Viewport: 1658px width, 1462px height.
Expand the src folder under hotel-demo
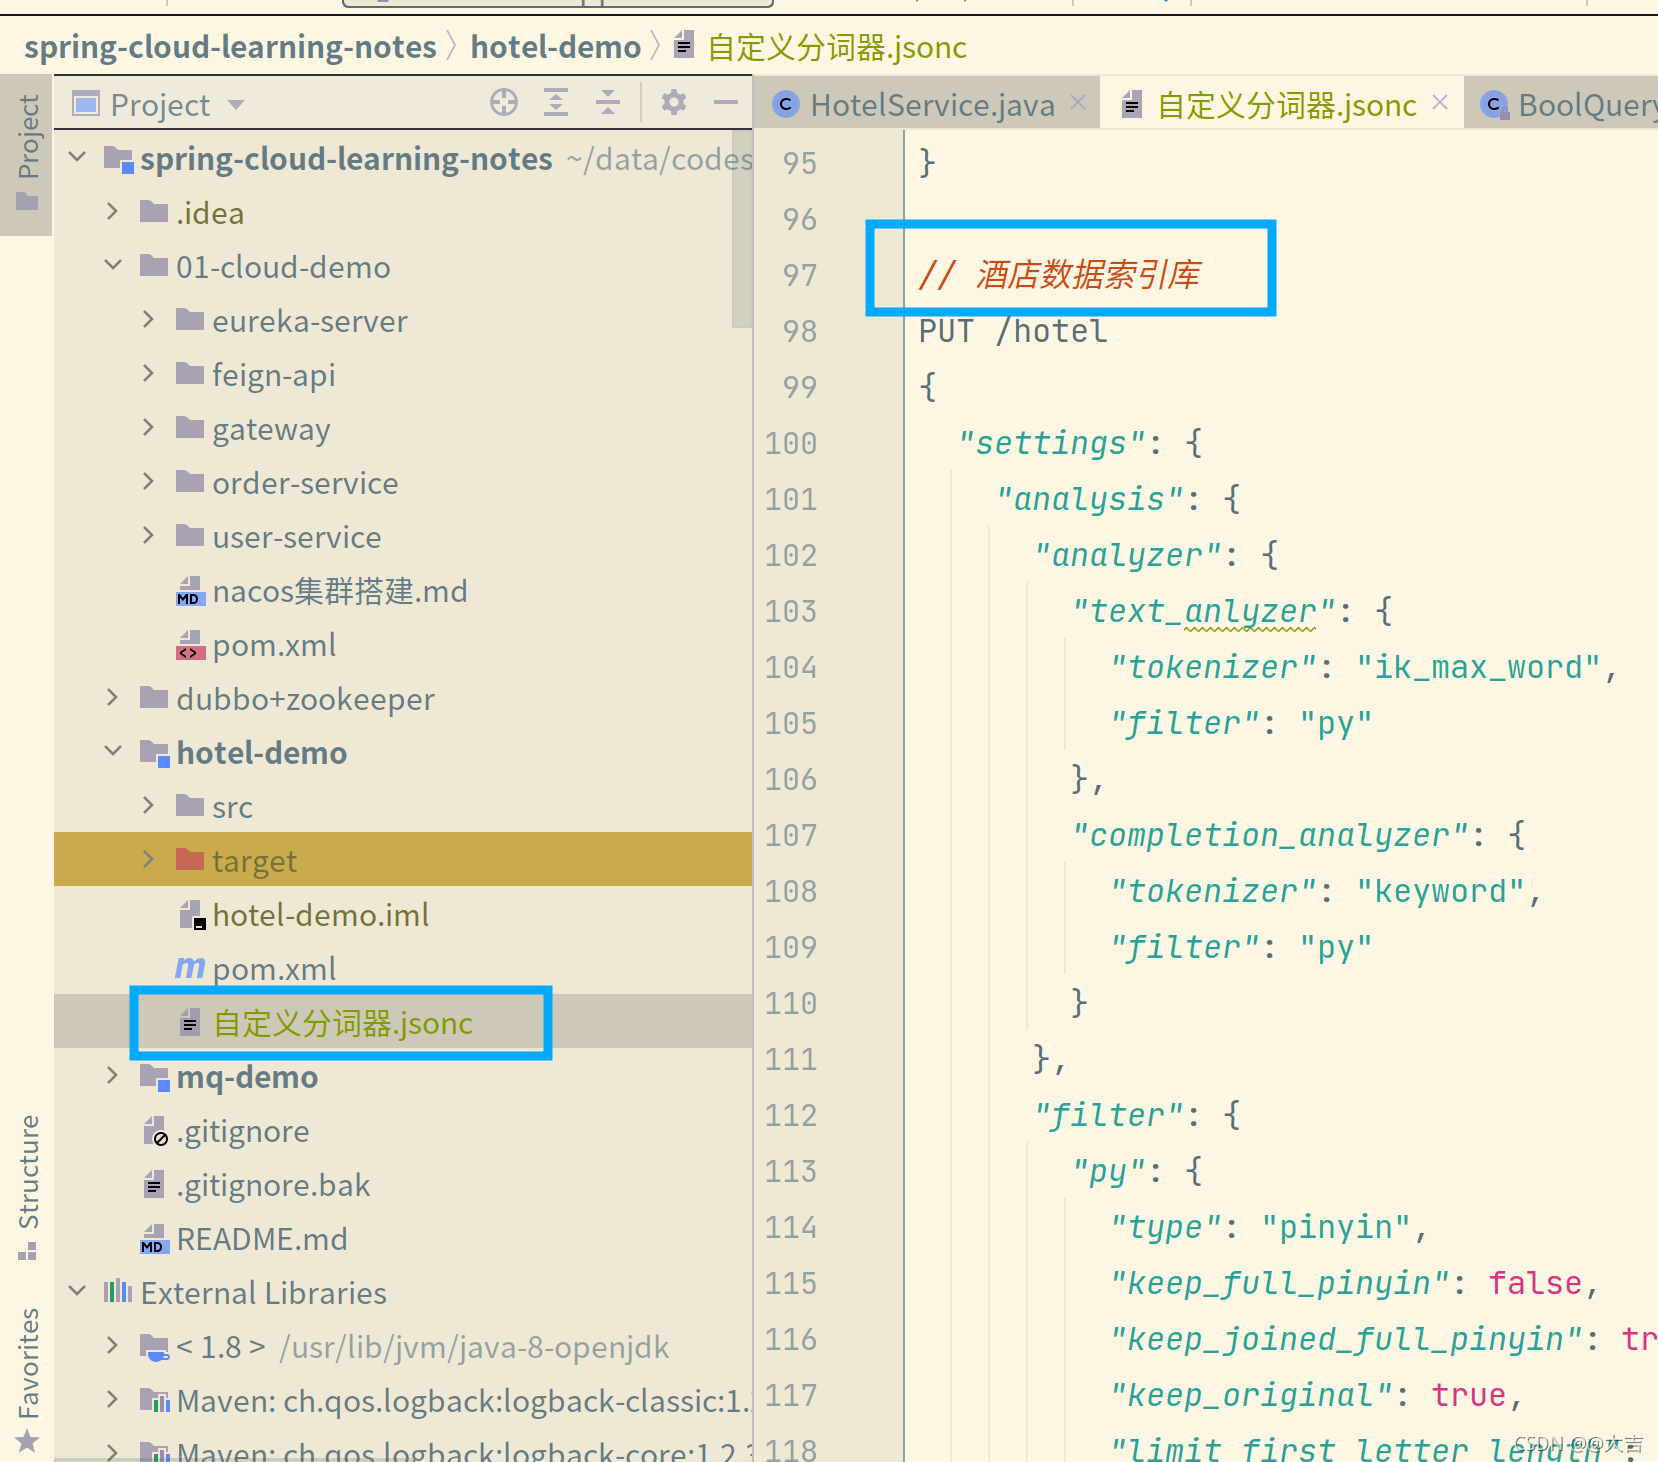coord(149,806)
